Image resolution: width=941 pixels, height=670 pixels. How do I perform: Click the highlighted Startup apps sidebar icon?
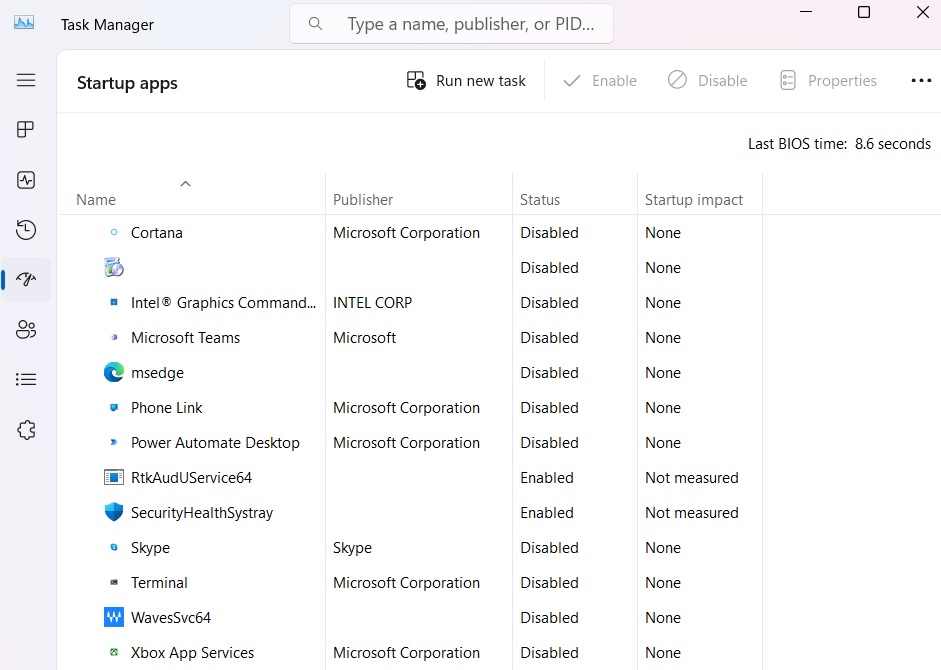(26, 280)
